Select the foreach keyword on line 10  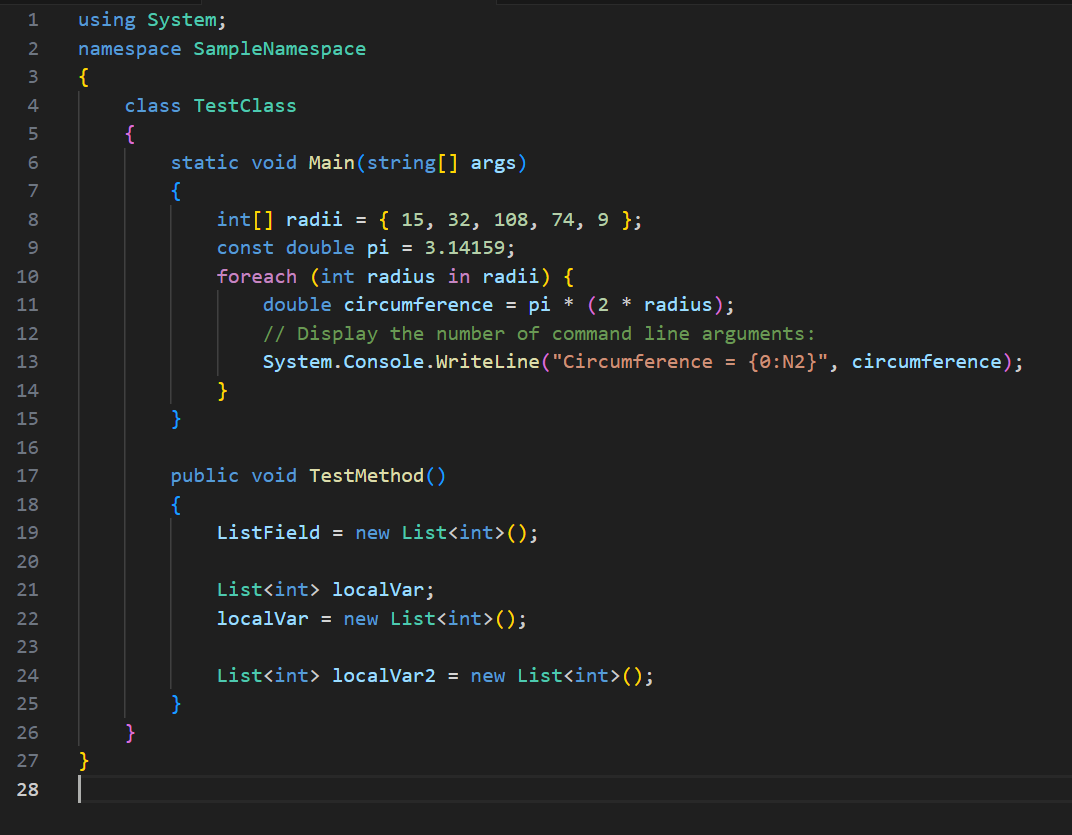click(x=256, y=276)
